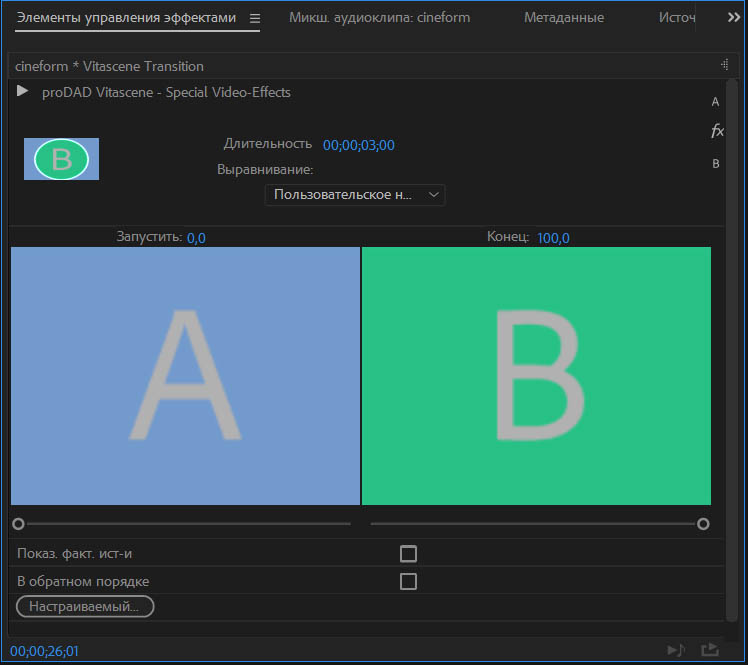The height and width of the screenshot is (665, 748).
Task: Click the play audio only icon
Action: pos(677,650)
